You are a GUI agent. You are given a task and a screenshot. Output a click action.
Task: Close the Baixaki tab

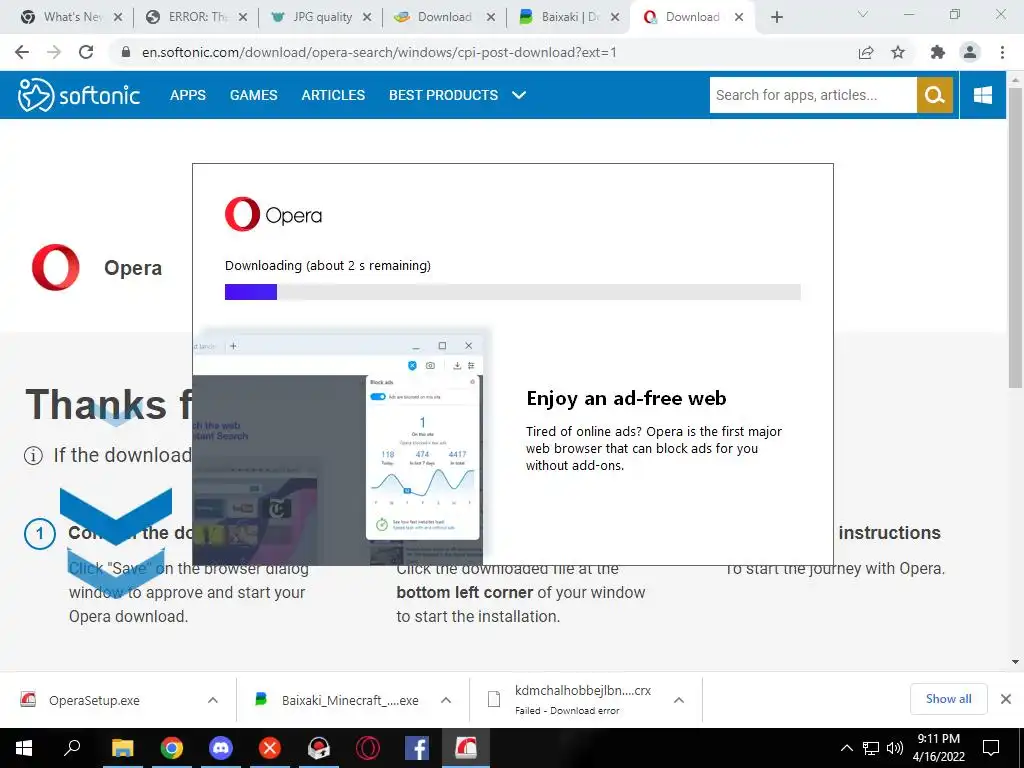pos(615,18)
